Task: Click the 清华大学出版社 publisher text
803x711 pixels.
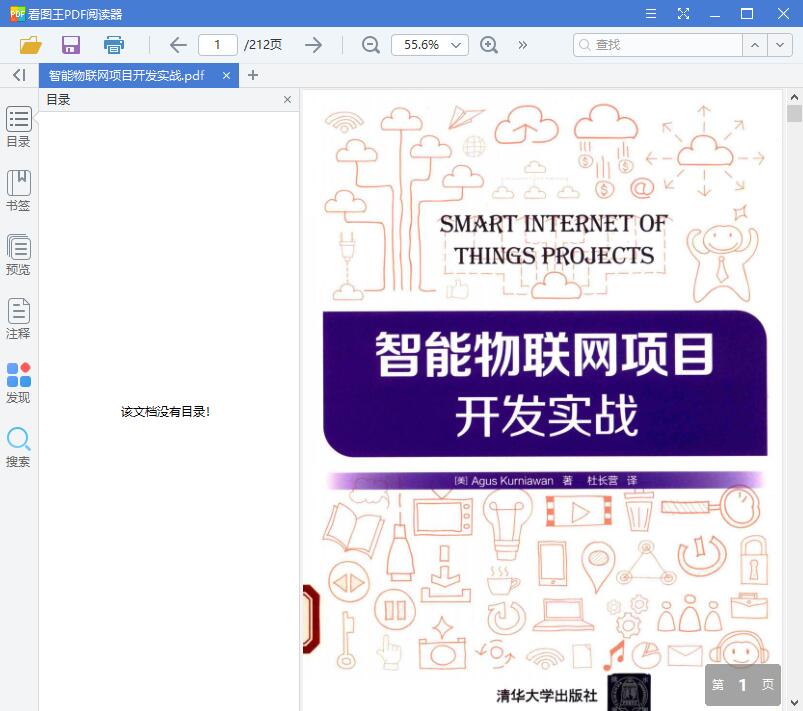Action: click(x=546, y=695)
